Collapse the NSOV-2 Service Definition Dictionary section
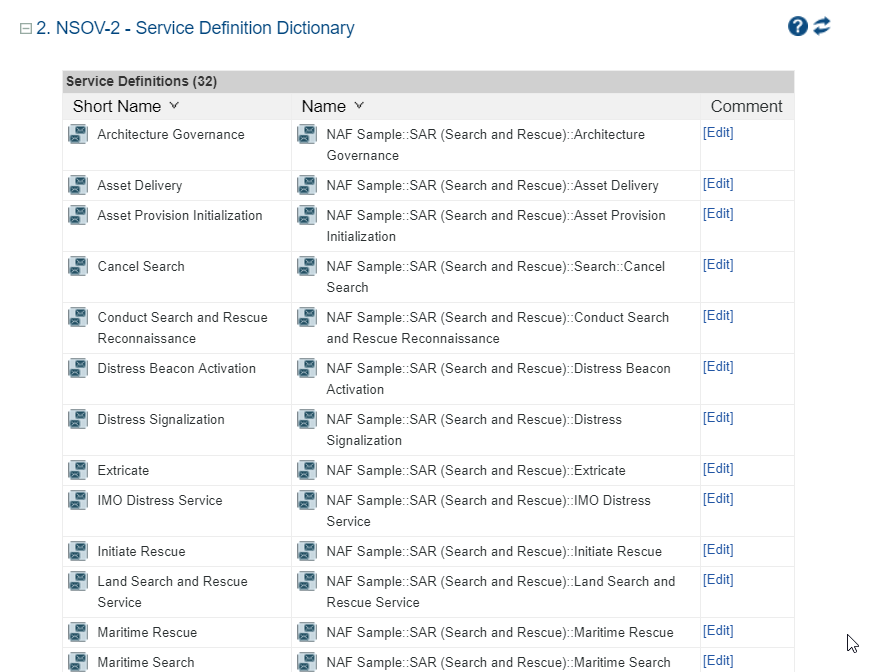 26,29
